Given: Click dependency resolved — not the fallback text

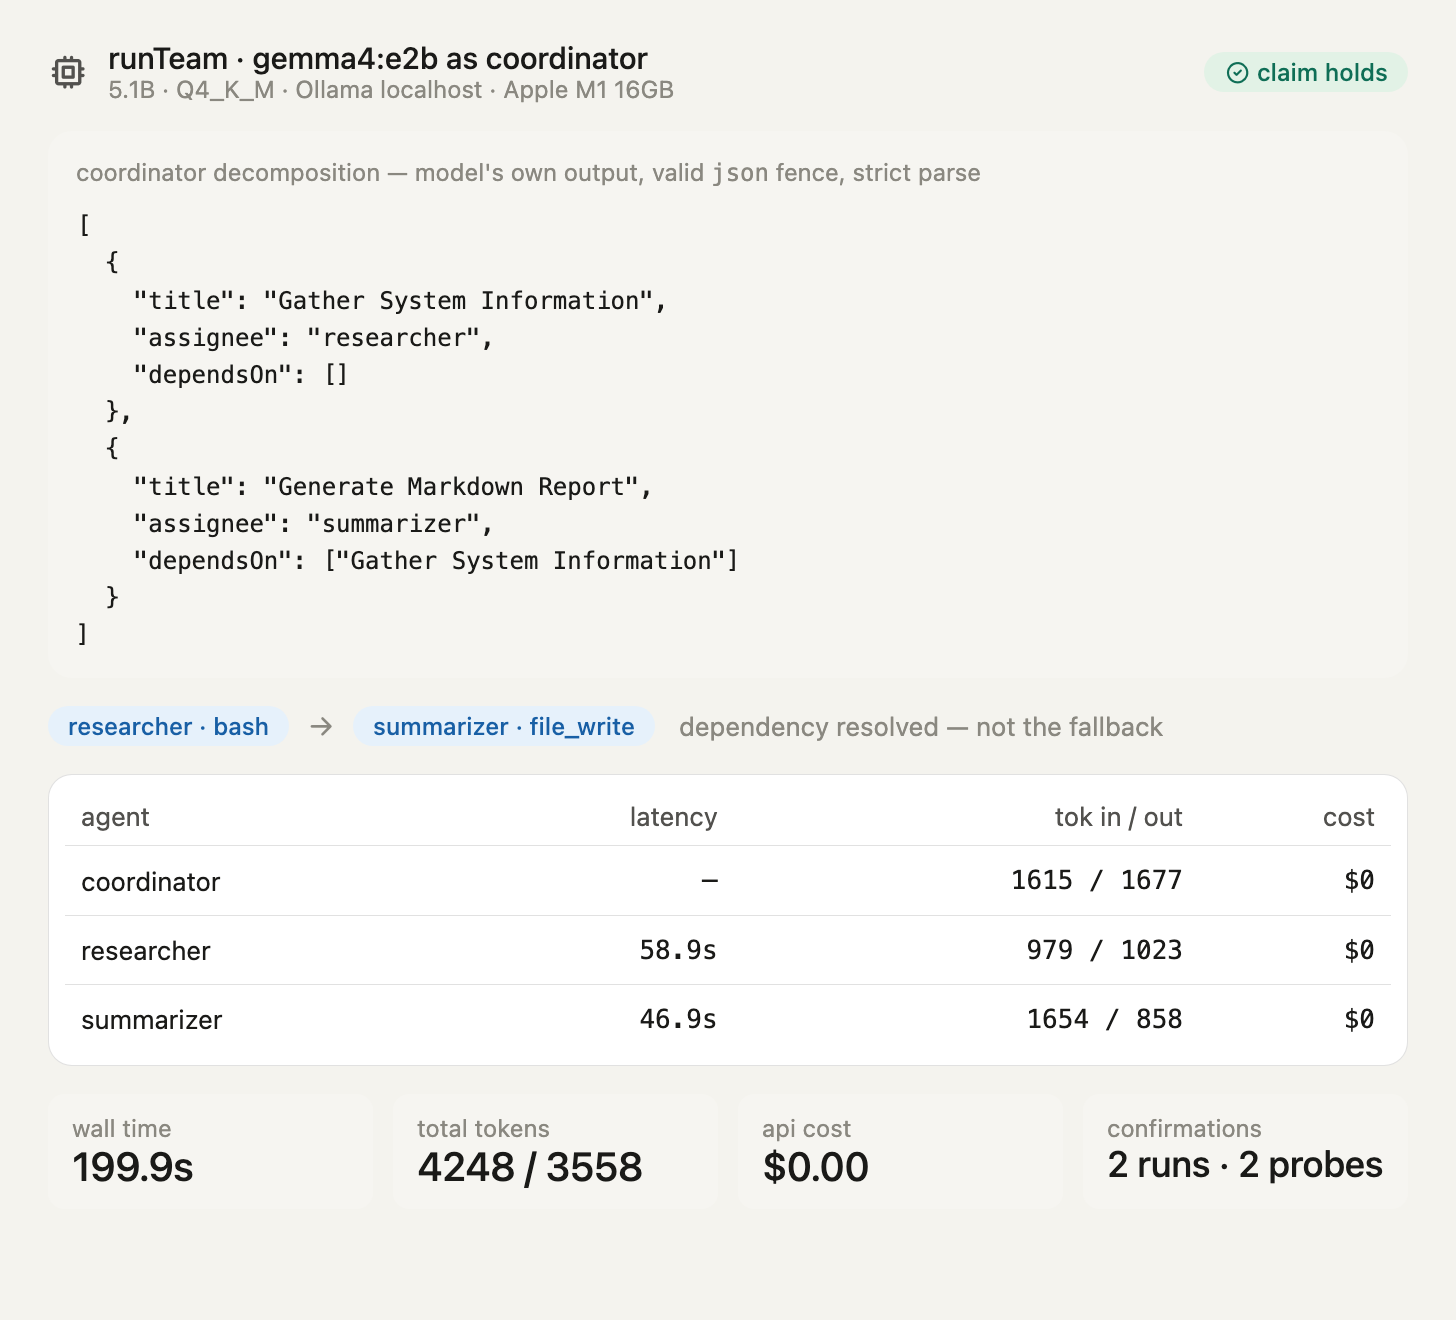Looking at the screenshot, I should tap(921, 727).
